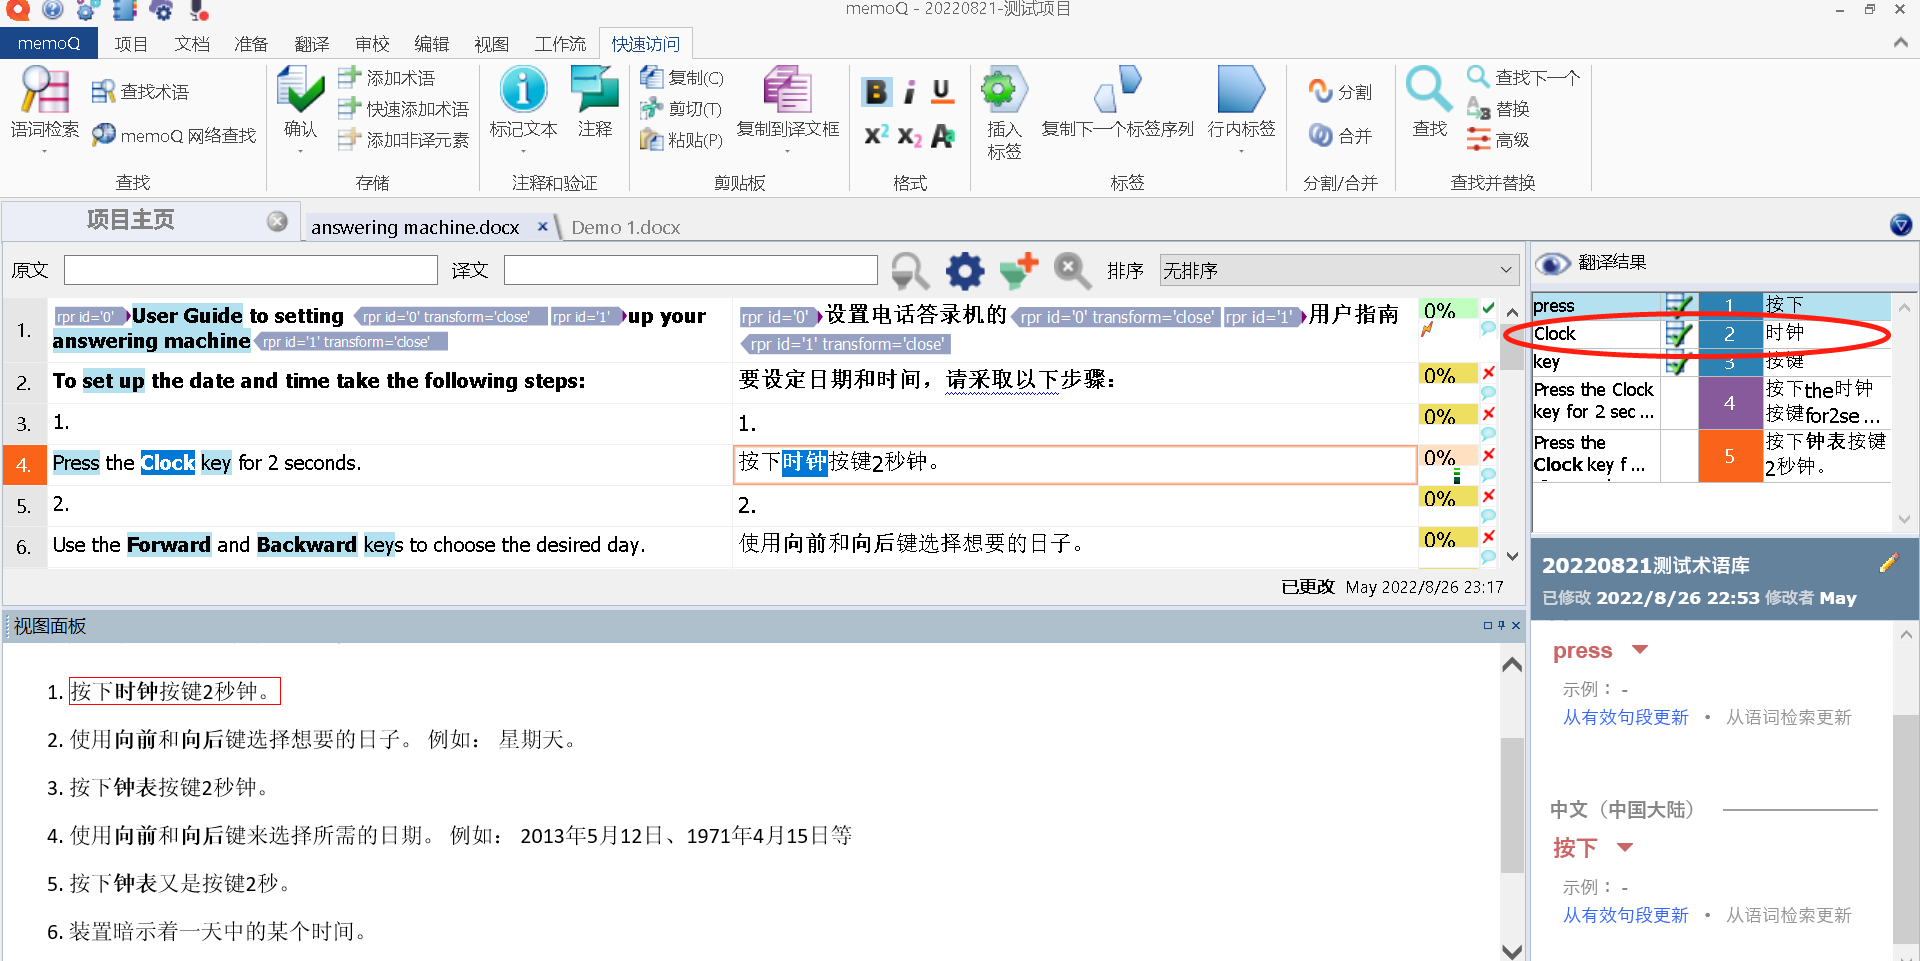Click 从语词检索更新 link under press

[x=1788, y=718]
